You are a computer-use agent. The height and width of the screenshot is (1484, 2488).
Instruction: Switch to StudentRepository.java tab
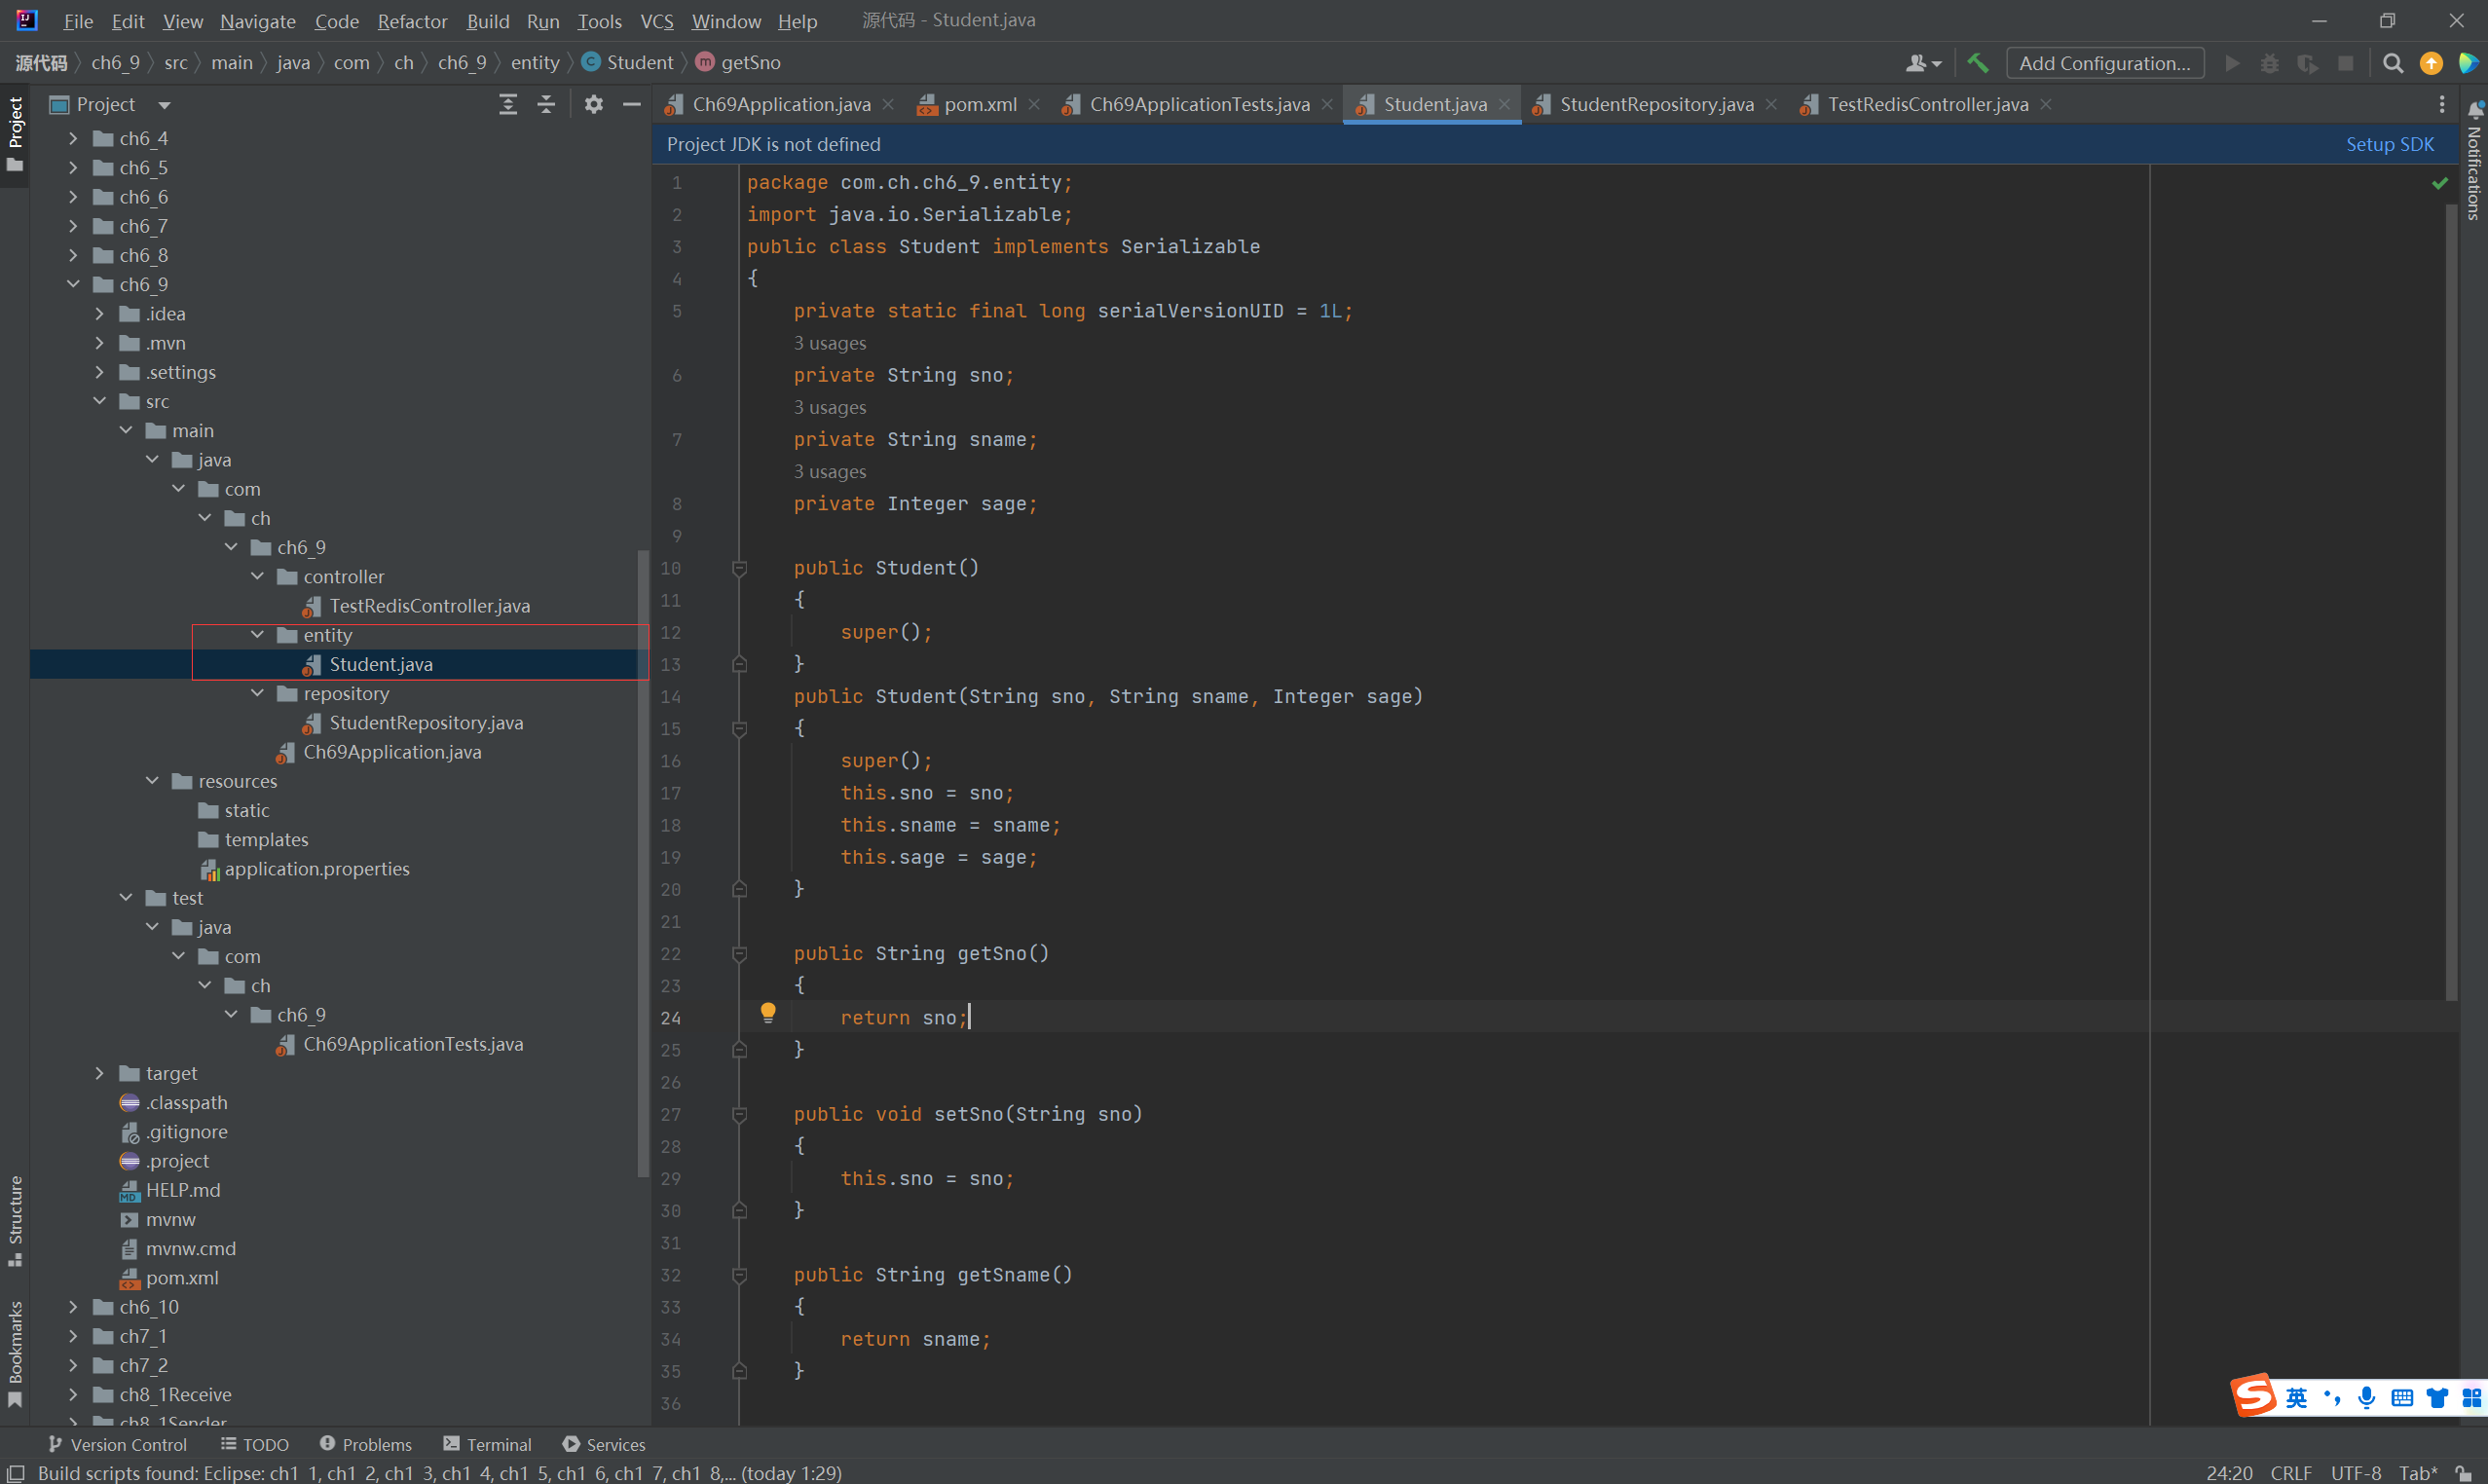(1655, 104)
